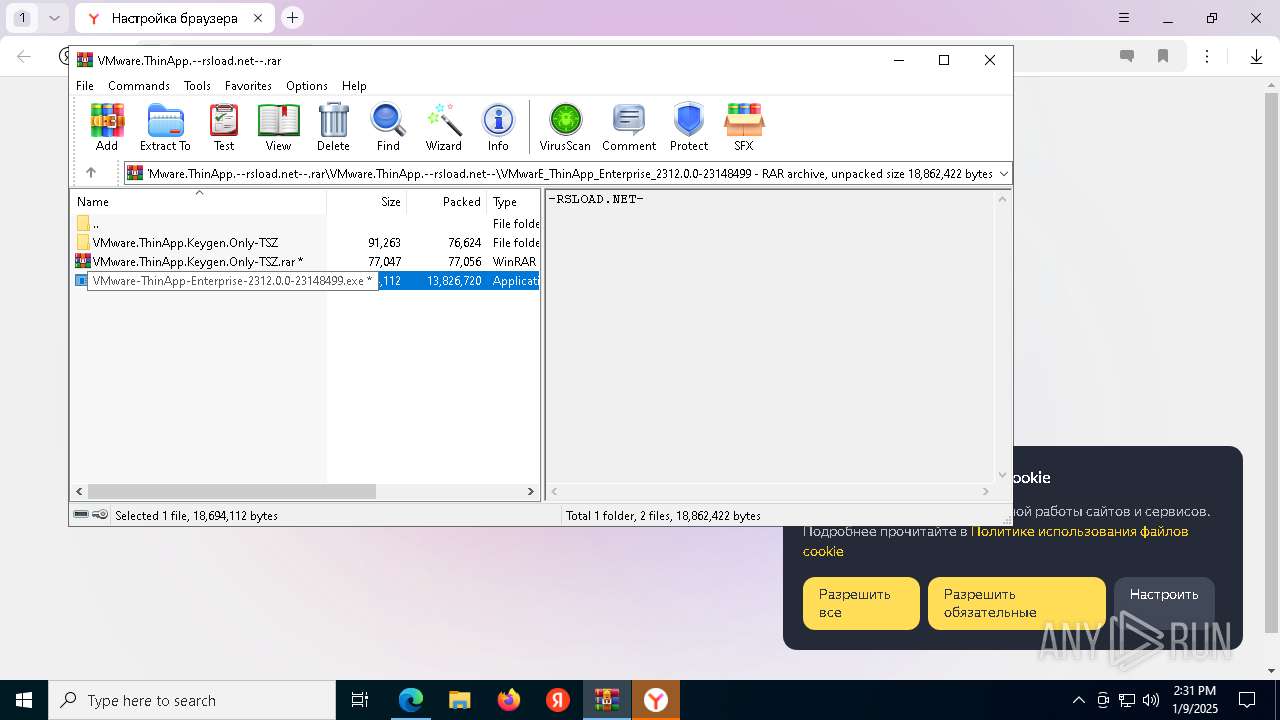Sort file list by Name column
Image resolution: width=1280 pixels, height=720 pixels.
click(x=198, y=202)
